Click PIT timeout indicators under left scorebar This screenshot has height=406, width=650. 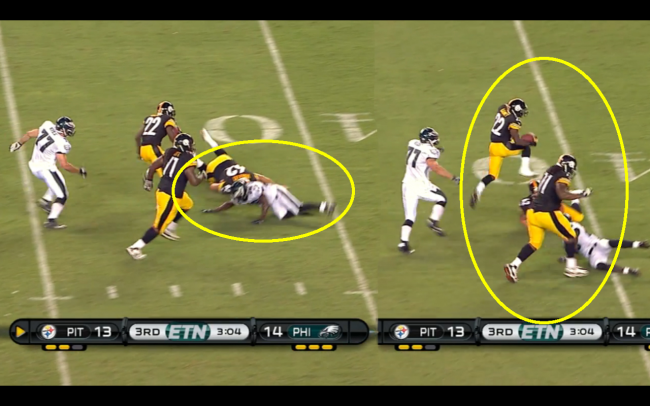(x=64, y=347)
